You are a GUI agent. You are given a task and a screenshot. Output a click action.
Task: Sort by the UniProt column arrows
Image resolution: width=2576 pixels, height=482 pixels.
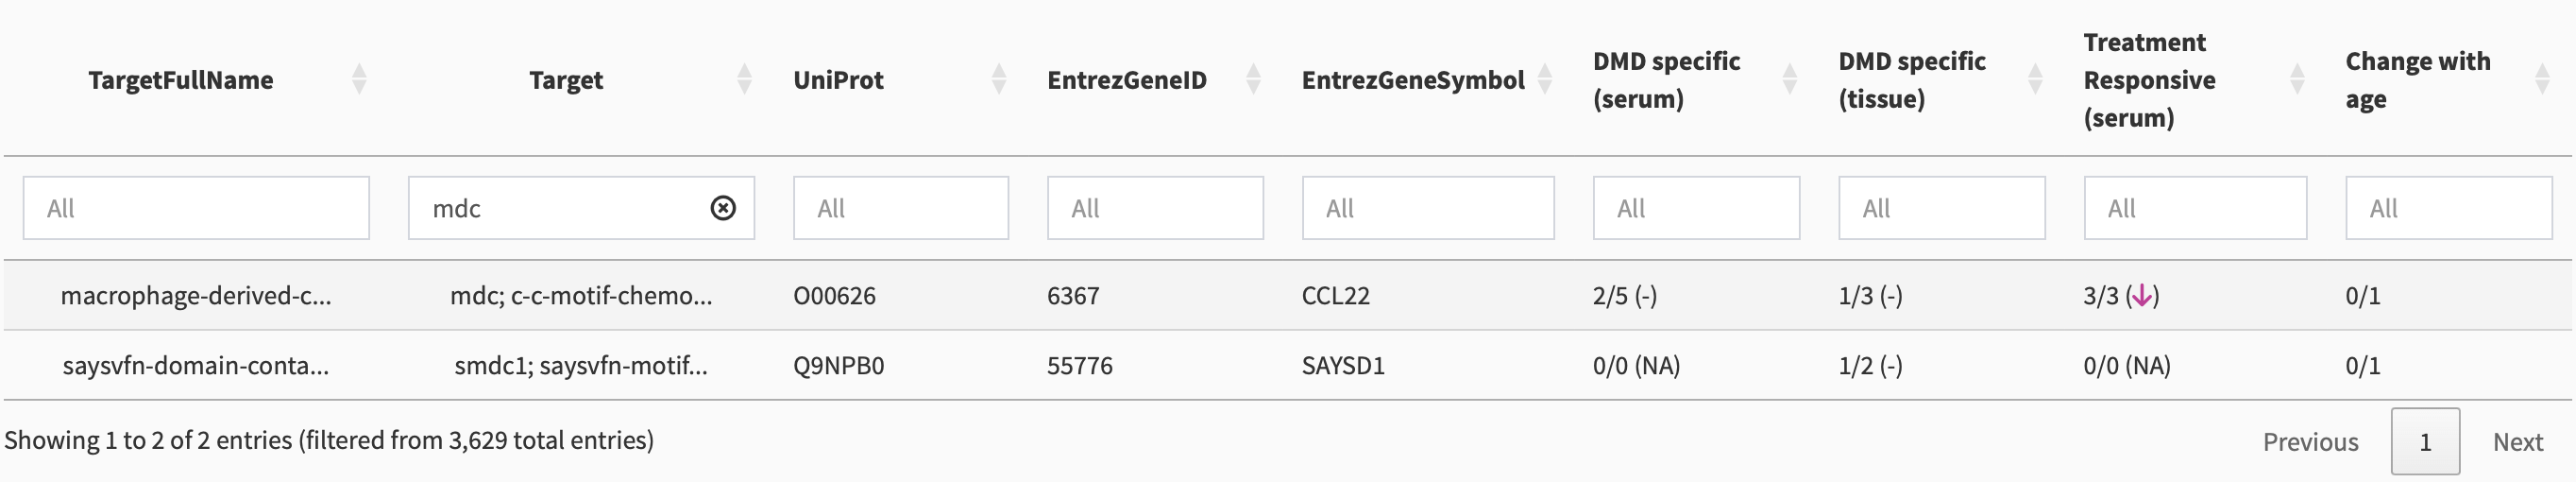click(998, 79)
